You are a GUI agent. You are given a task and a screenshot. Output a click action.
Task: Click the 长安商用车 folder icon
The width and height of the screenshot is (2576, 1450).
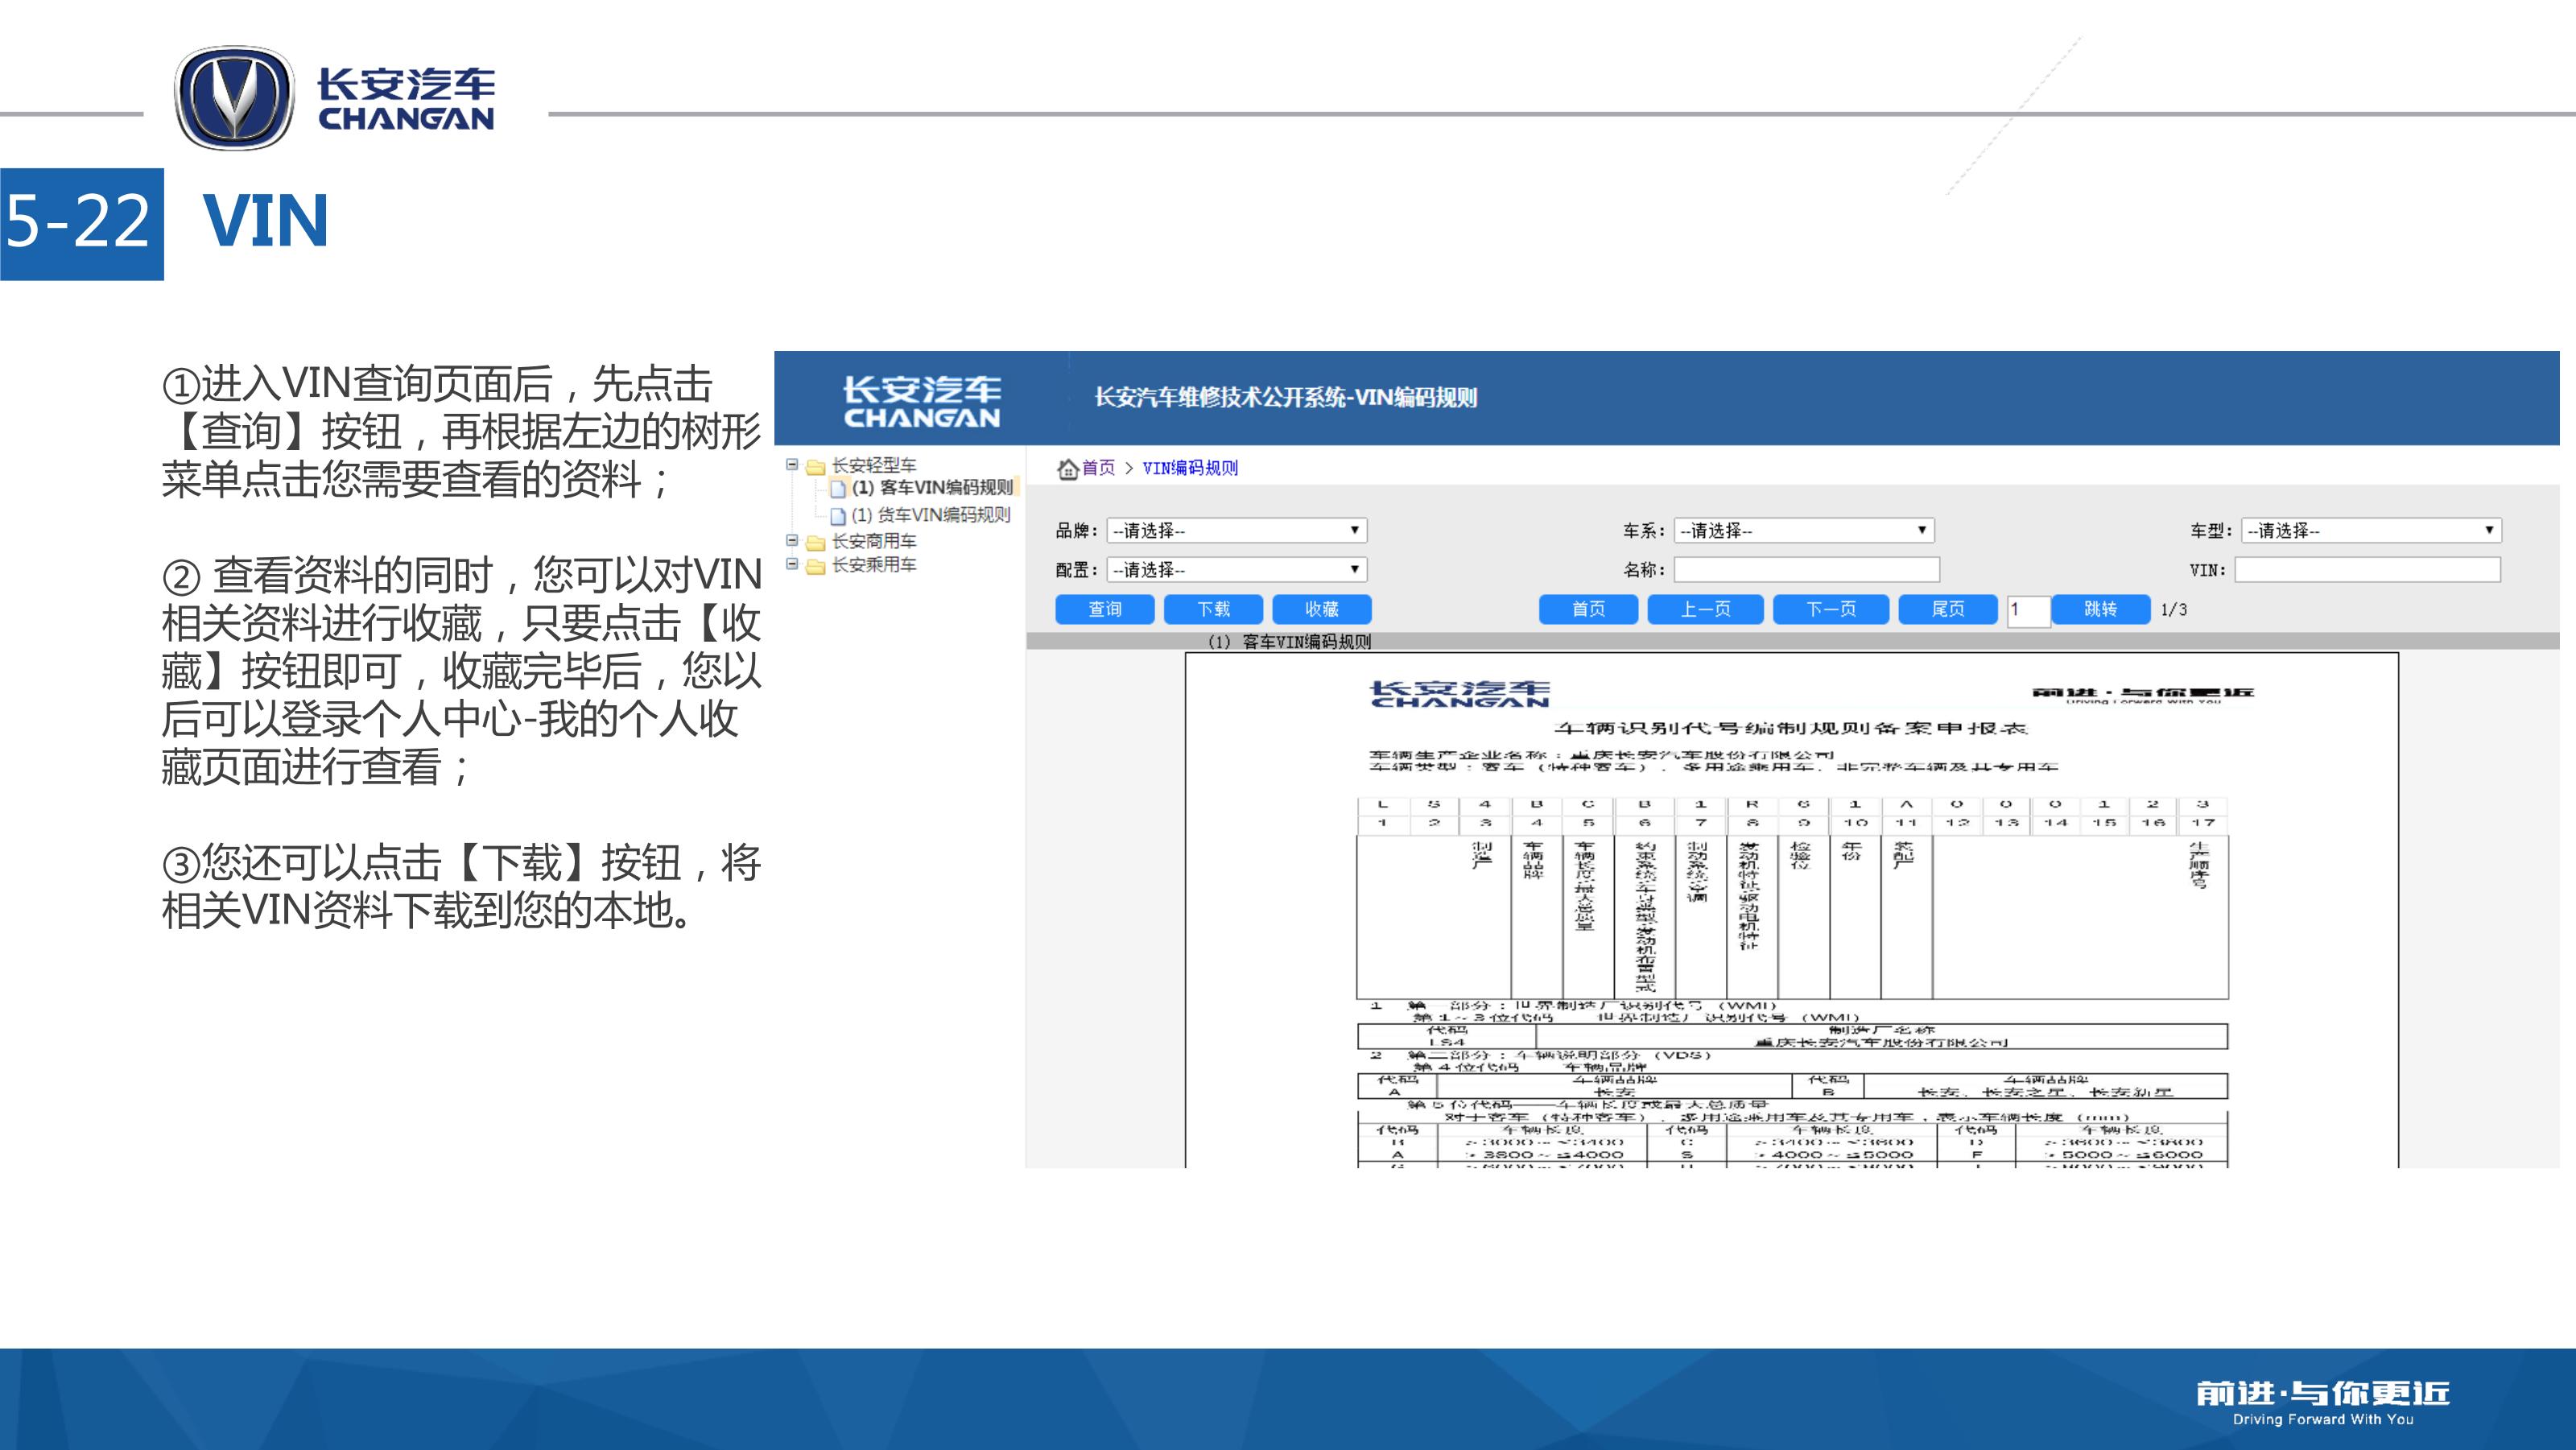815,542
